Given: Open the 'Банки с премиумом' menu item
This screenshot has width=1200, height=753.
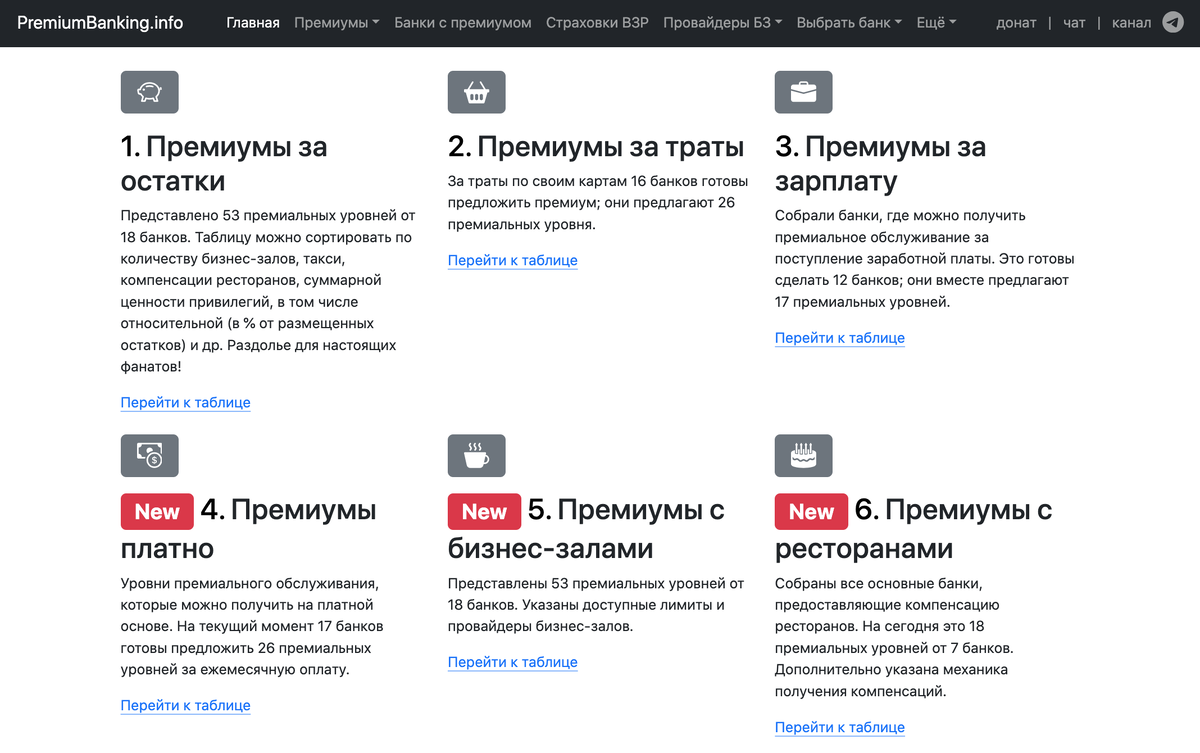Looking at the screenshot, I should pyautogui.click(x=463, y=22).
